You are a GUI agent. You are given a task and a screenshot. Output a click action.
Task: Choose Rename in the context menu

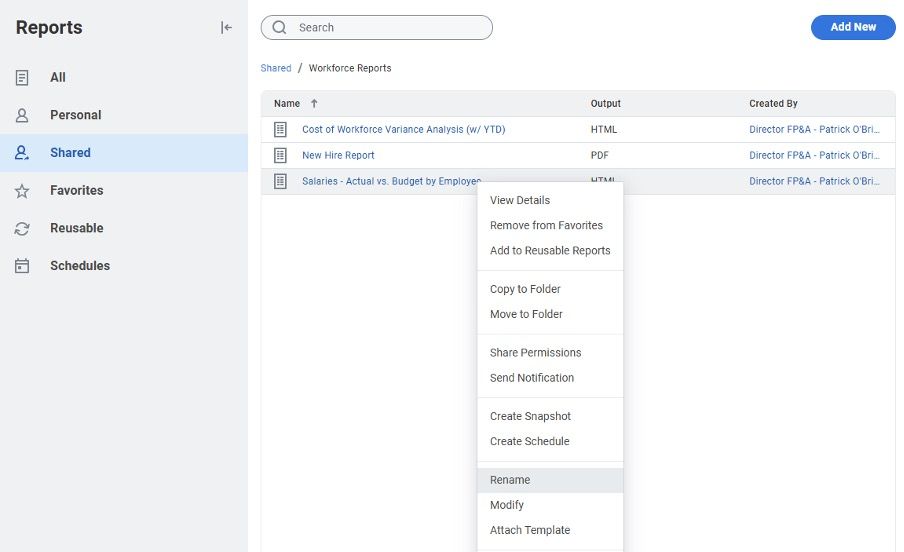550,480
